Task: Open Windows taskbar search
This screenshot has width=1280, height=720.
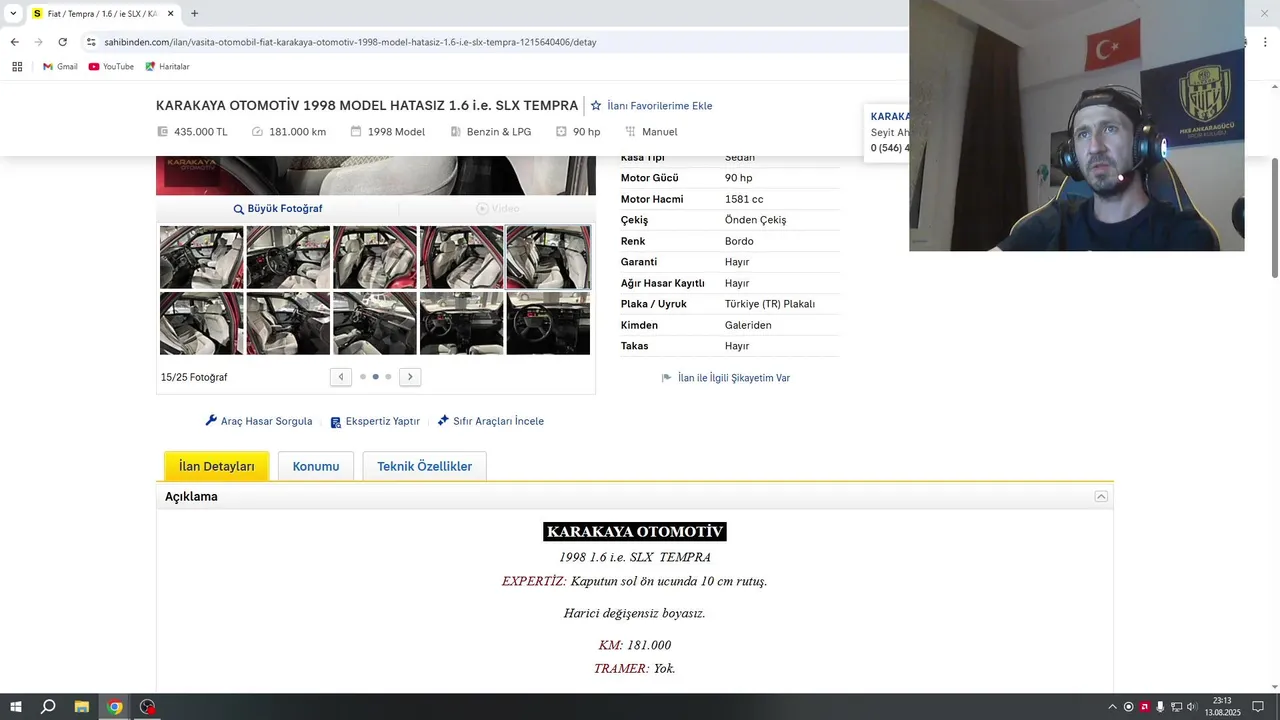Action: coord(48,707)
